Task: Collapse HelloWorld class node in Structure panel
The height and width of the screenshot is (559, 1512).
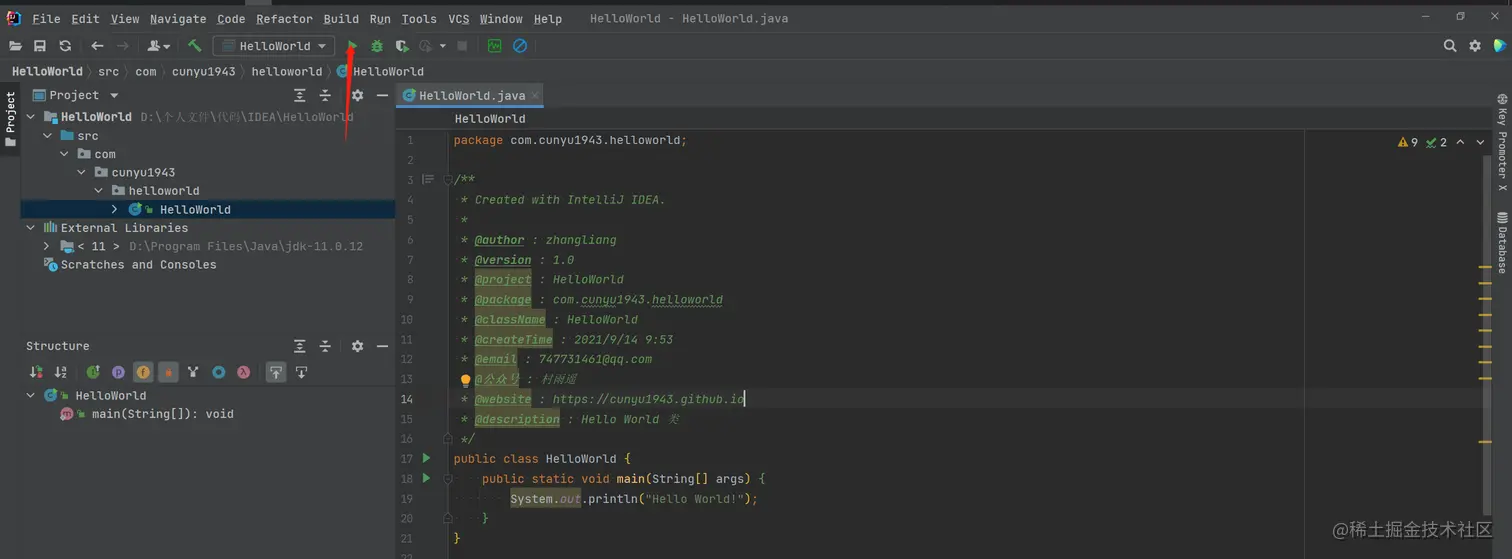Action: [x=30, y=395]
